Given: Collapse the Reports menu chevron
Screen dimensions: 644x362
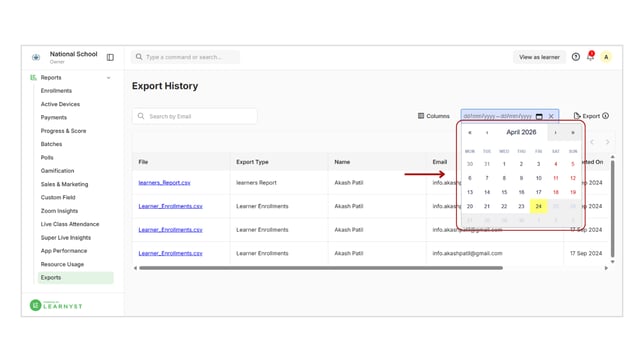Looking at the screenshot, I should pyautogui.click(x=109, y=78).
